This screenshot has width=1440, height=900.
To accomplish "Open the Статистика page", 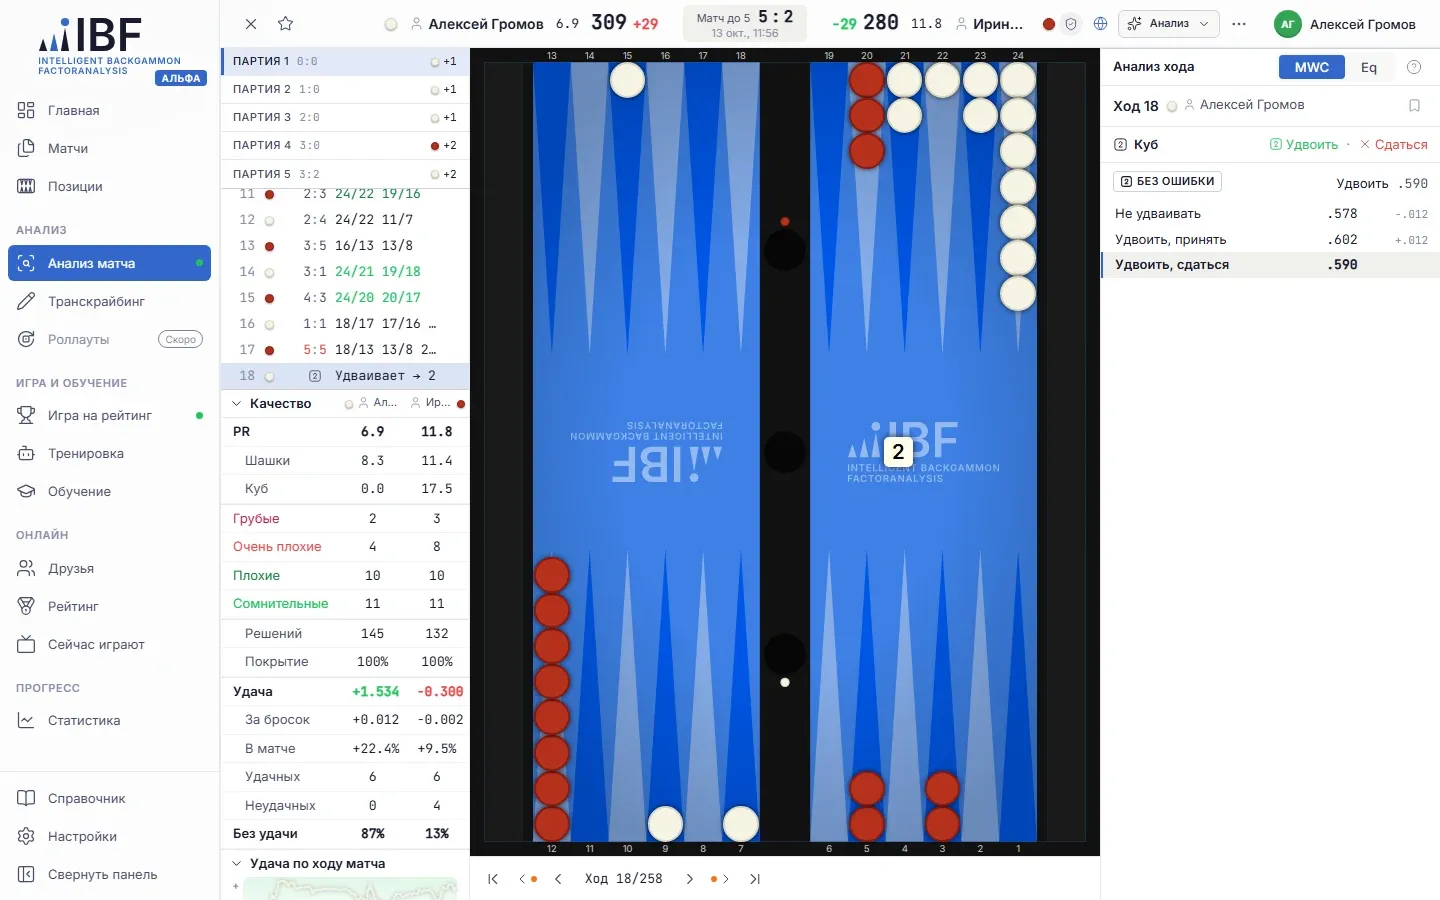I will (x=109, y=720).
